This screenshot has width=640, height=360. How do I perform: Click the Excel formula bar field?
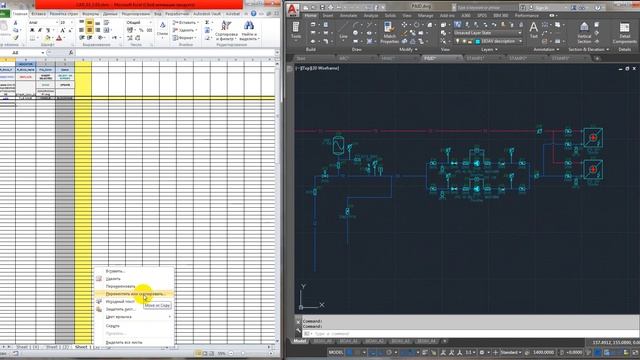point(175,53)
